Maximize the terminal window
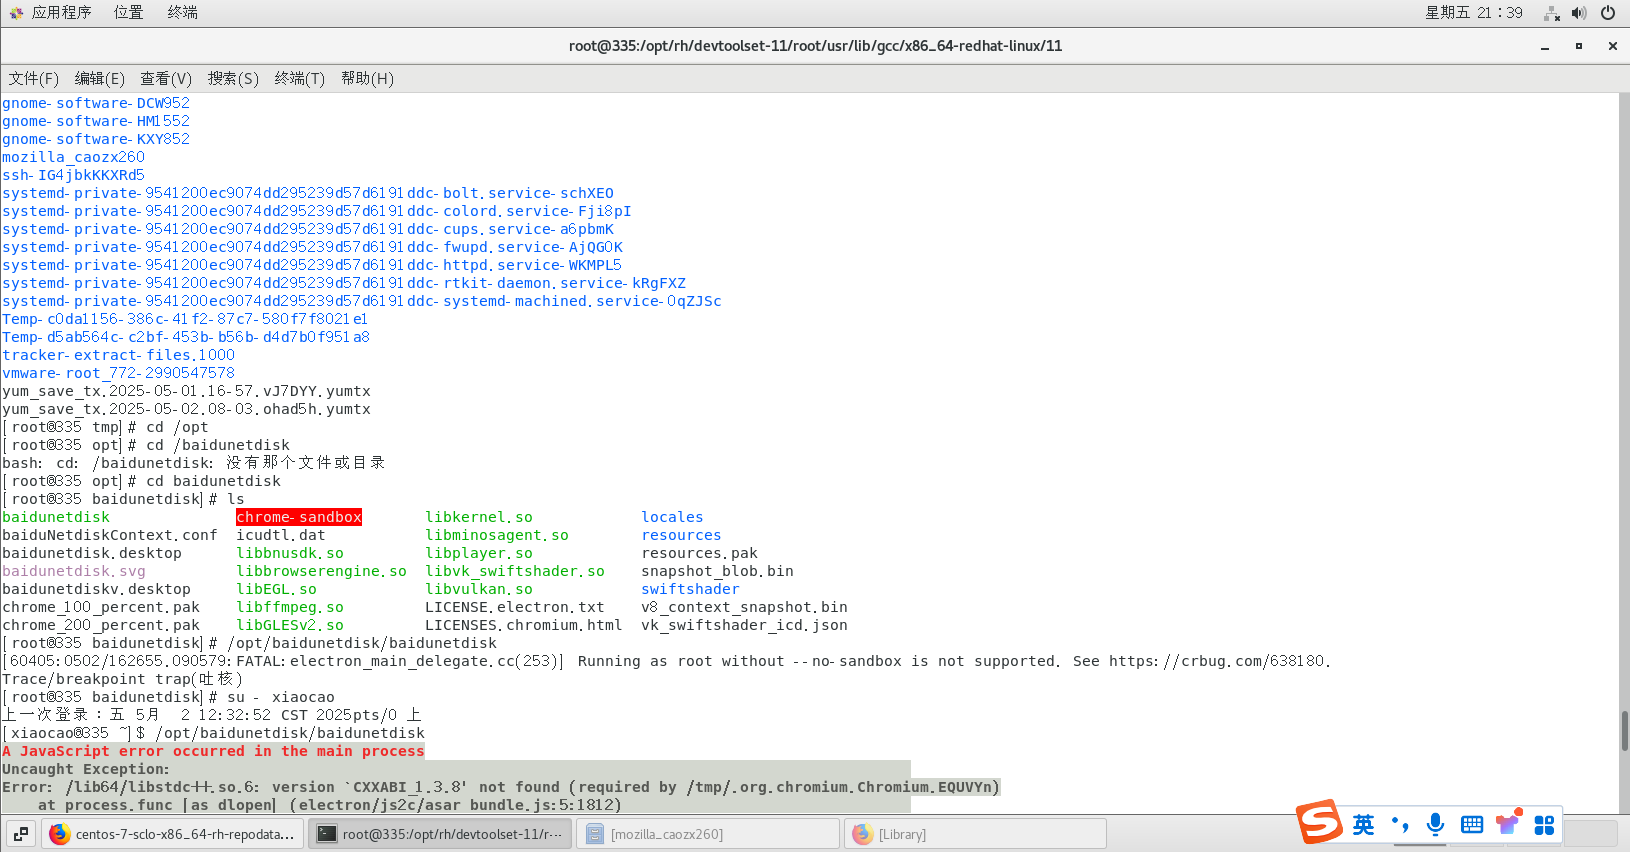 pos(1579,46)
